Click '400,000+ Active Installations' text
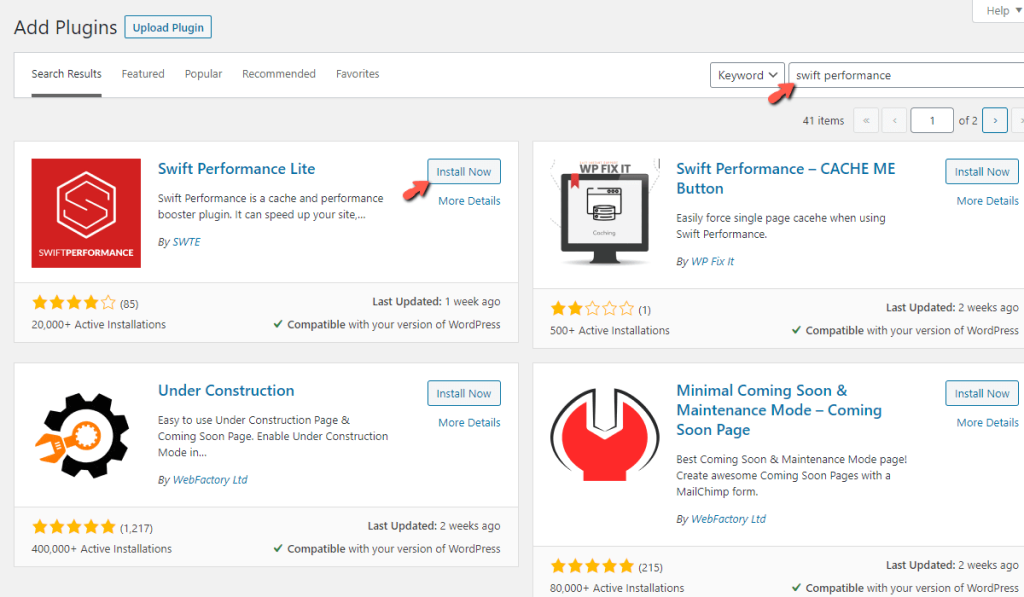1024x597 pixels. (102, 549)
